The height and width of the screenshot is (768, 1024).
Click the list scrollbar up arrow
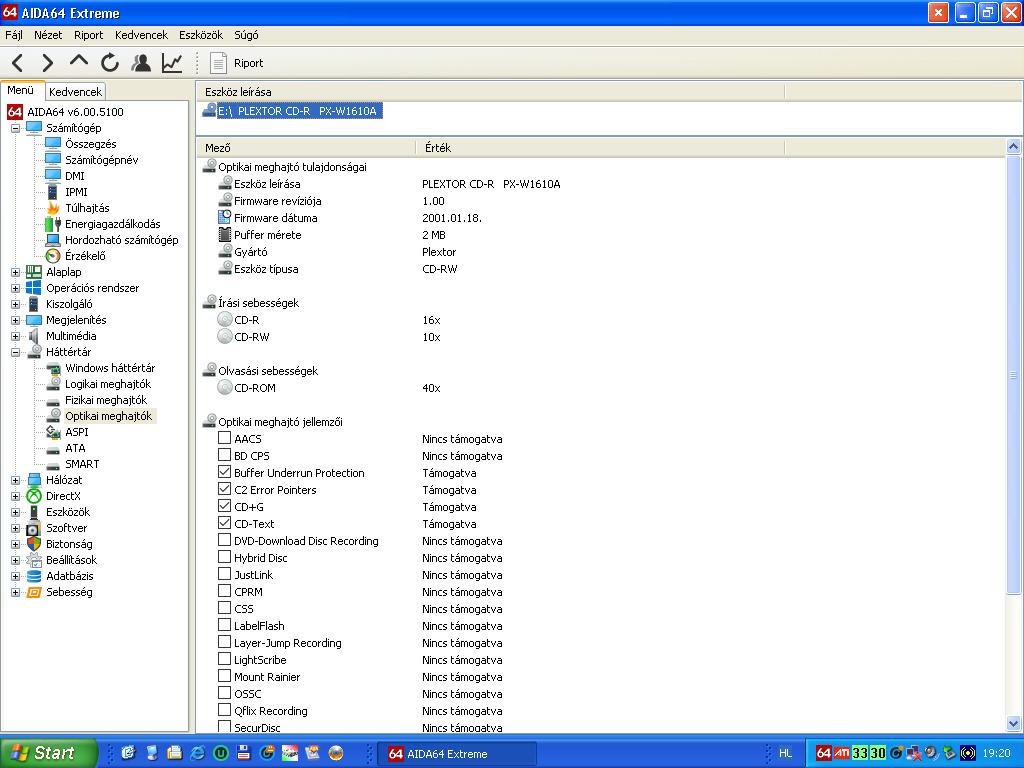click(x=1014, y=146)
